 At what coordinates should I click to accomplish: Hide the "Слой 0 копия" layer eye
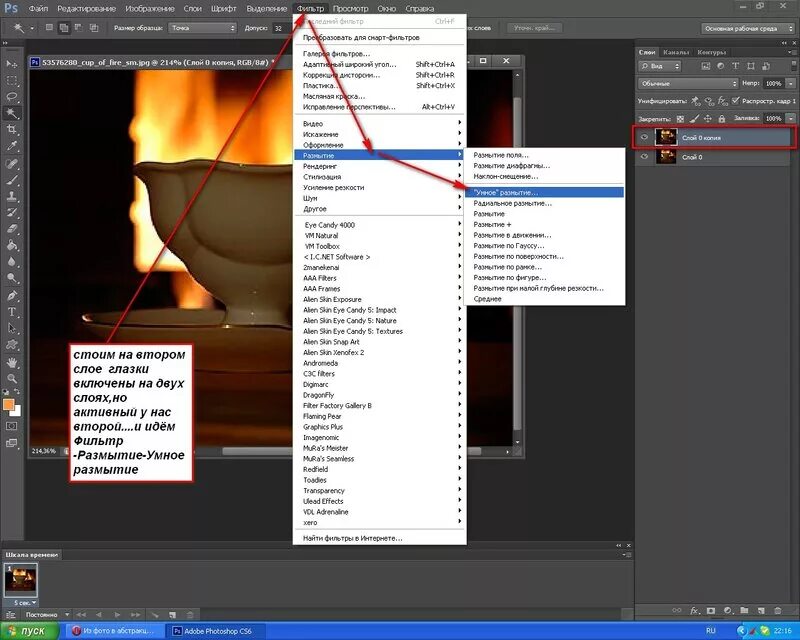(644, 137)
